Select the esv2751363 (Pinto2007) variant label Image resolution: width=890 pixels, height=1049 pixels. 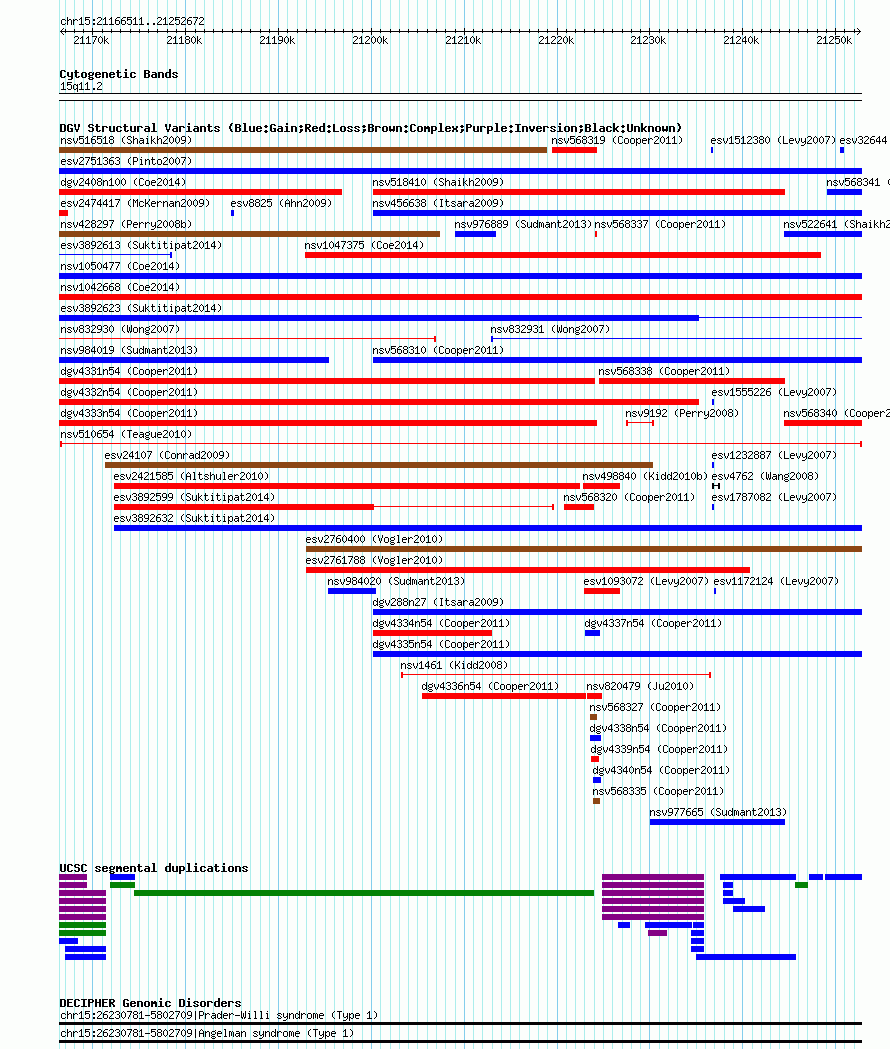[126, 161]
